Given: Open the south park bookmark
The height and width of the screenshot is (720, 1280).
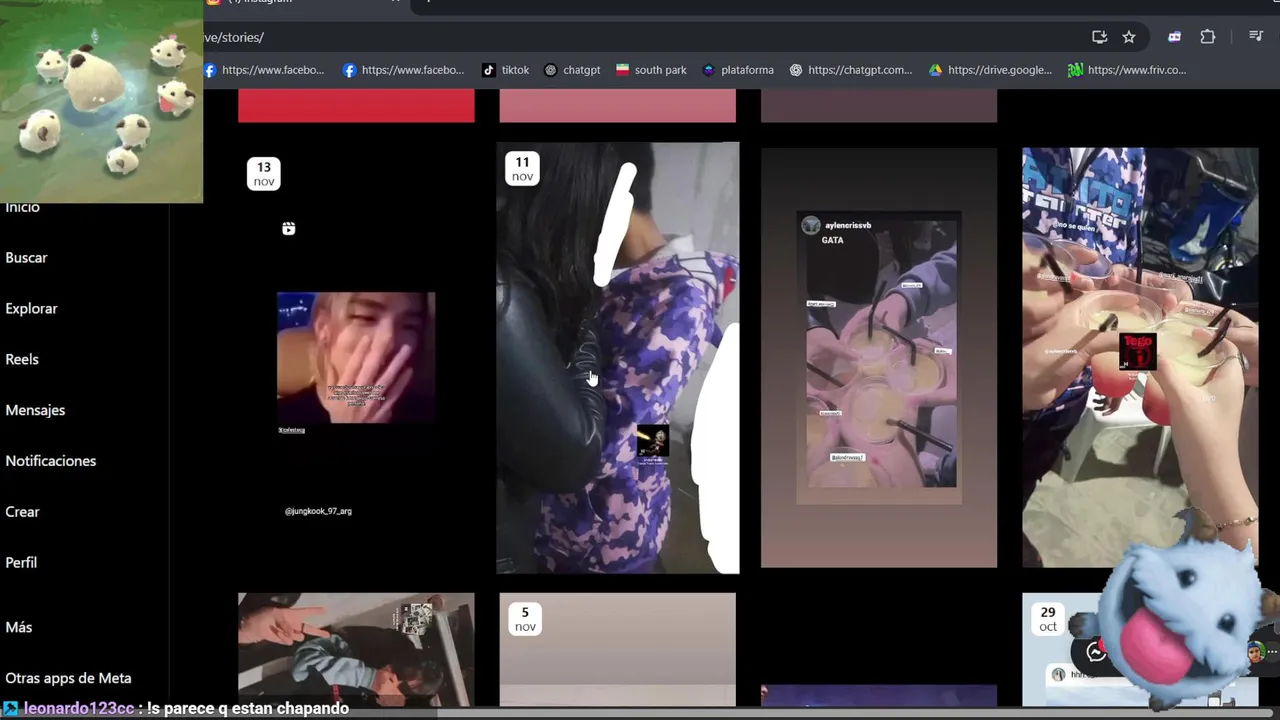Looking at the screenshot, I should (651, 70).
